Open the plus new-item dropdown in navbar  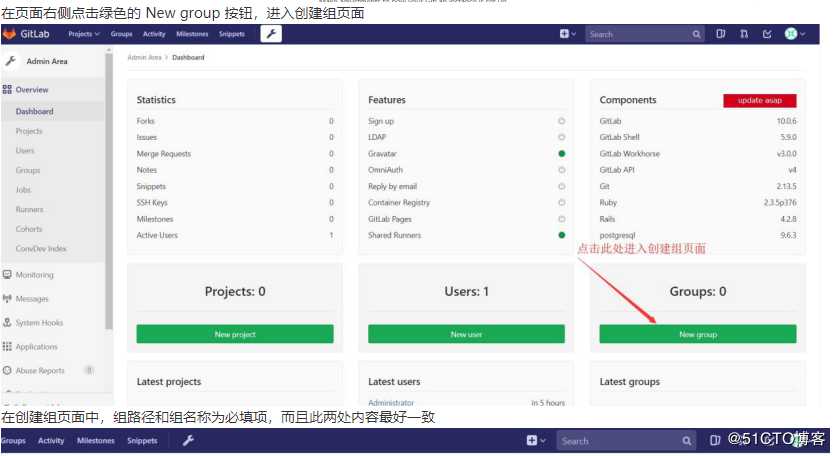567,34
